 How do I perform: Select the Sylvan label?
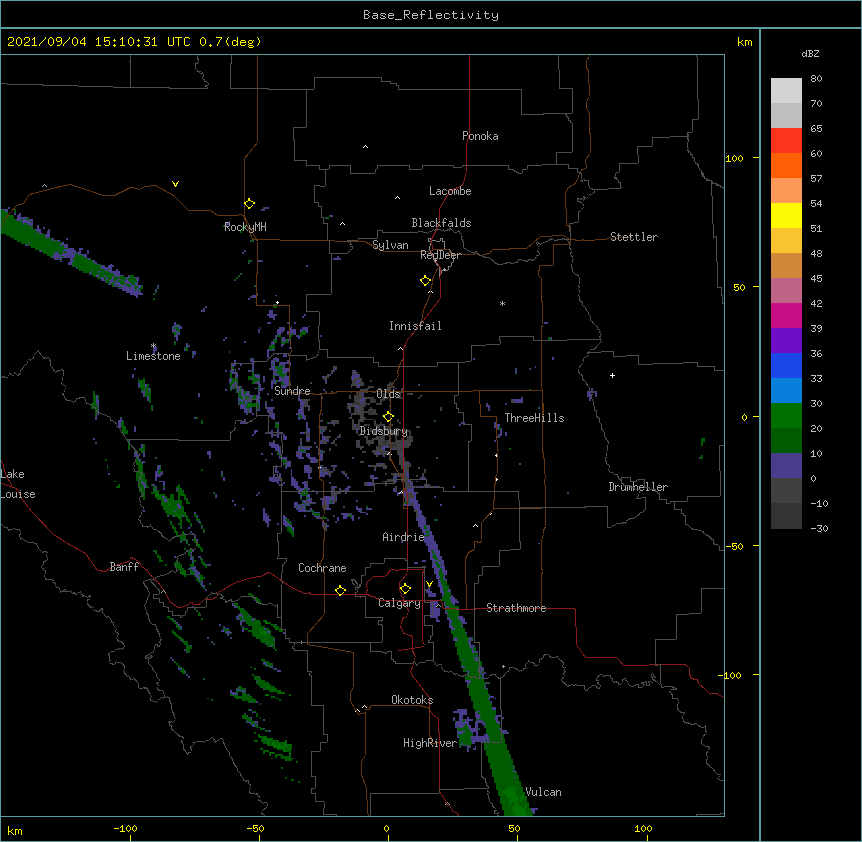click(x=390, y=245)
